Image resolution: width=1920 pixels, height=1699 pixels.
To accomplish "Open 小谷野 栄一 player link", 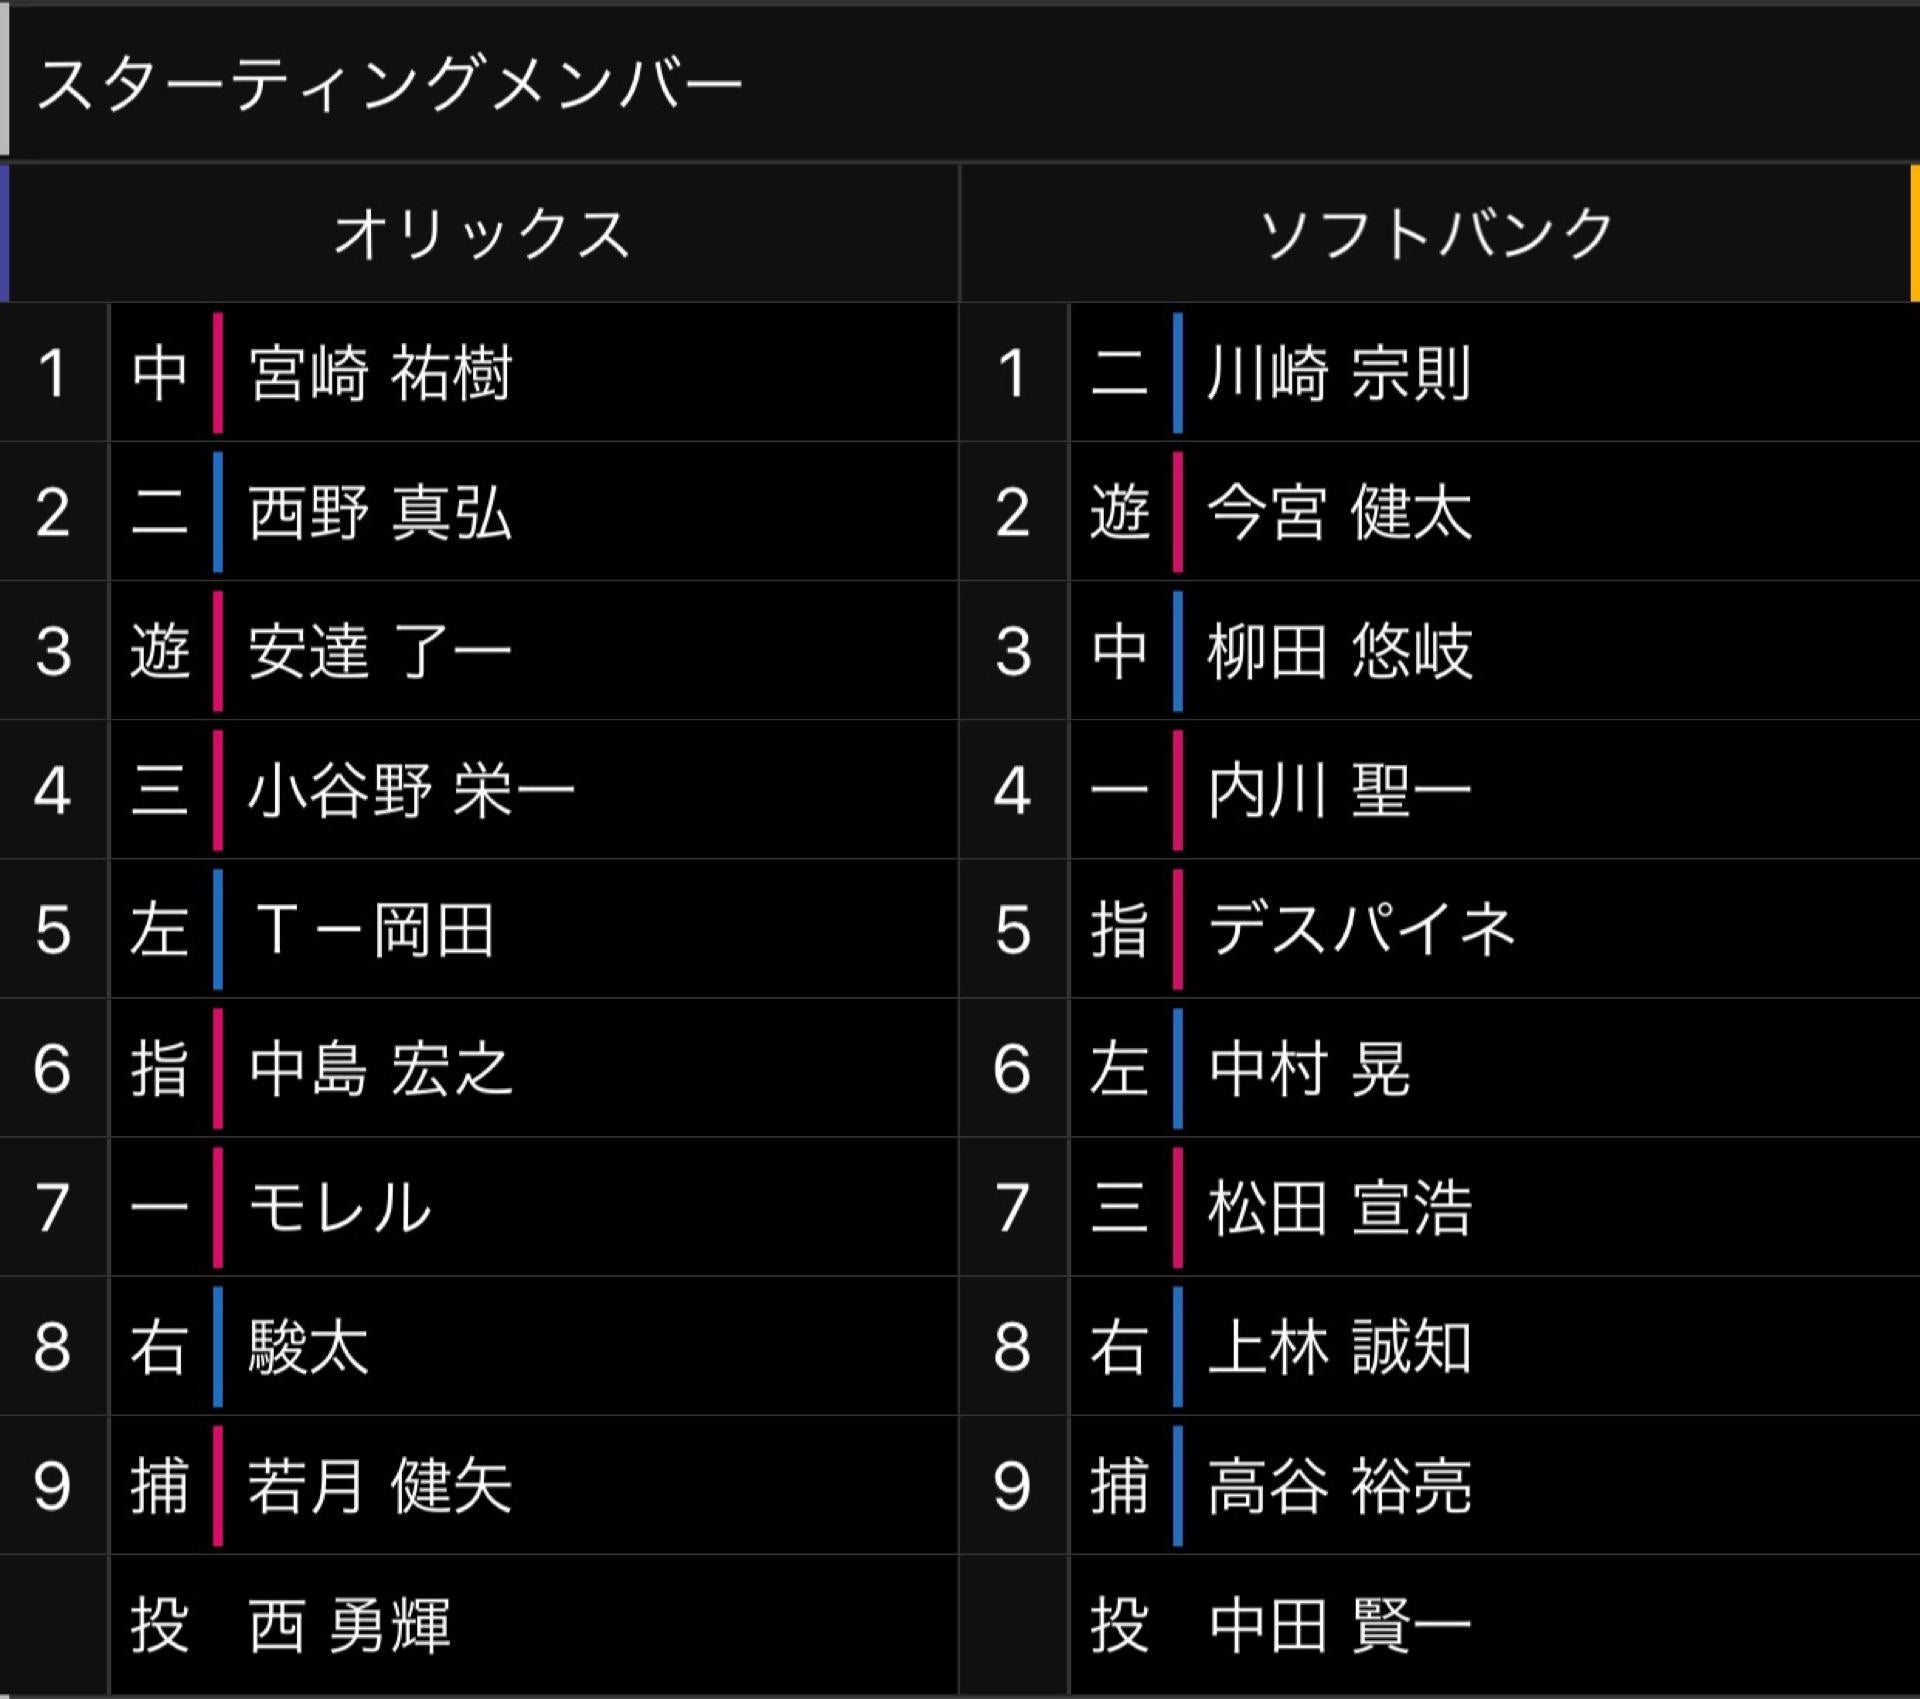I will (x=411, y=790).
